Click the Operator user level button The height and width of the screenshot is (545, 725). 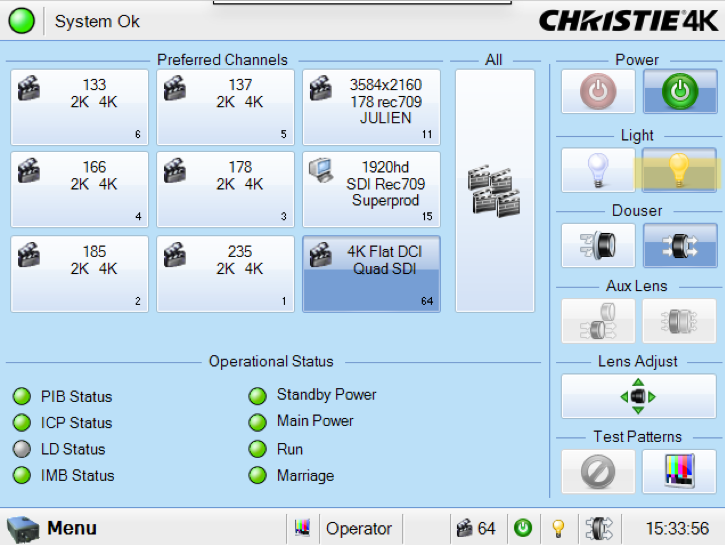[358, 528]
